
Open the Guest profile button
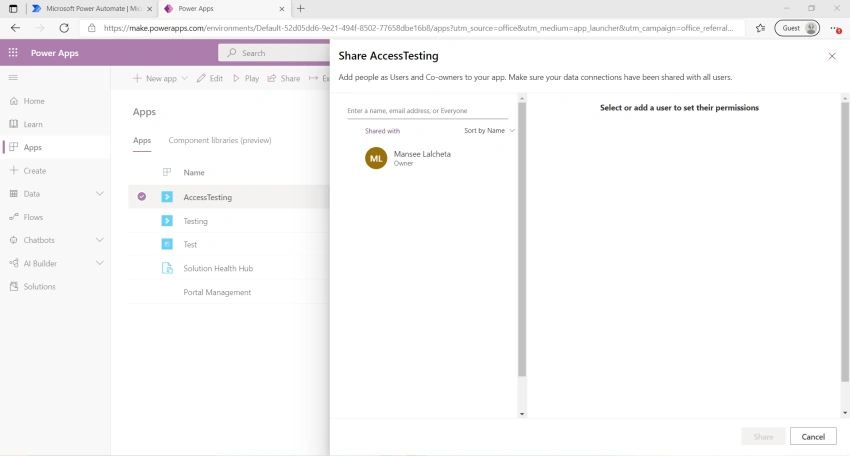(x=797, y=28)
